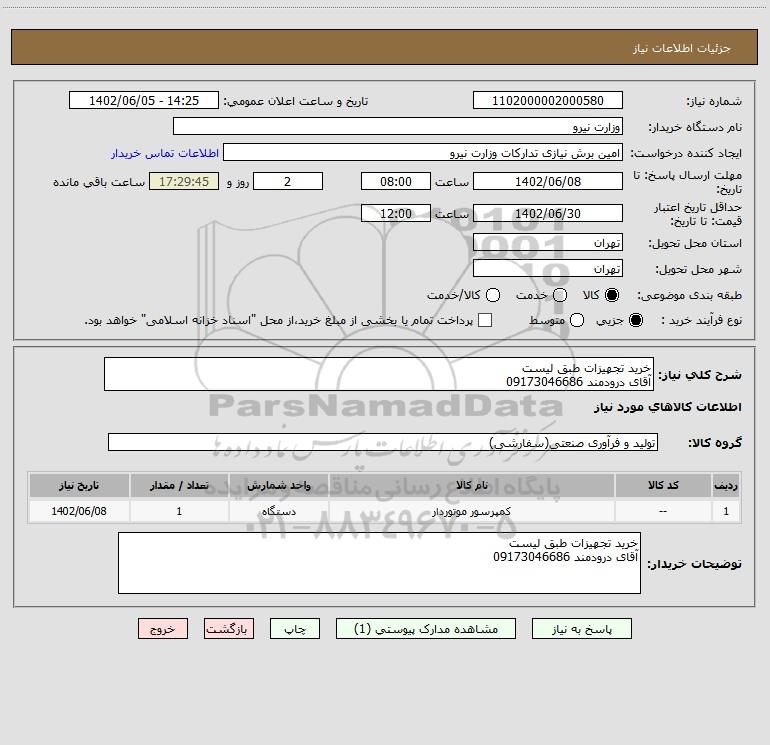Toggle the اسناد خزانه اسلامی payment checkbox
Viewport: 770px width, 745px height.
point(485,320)
